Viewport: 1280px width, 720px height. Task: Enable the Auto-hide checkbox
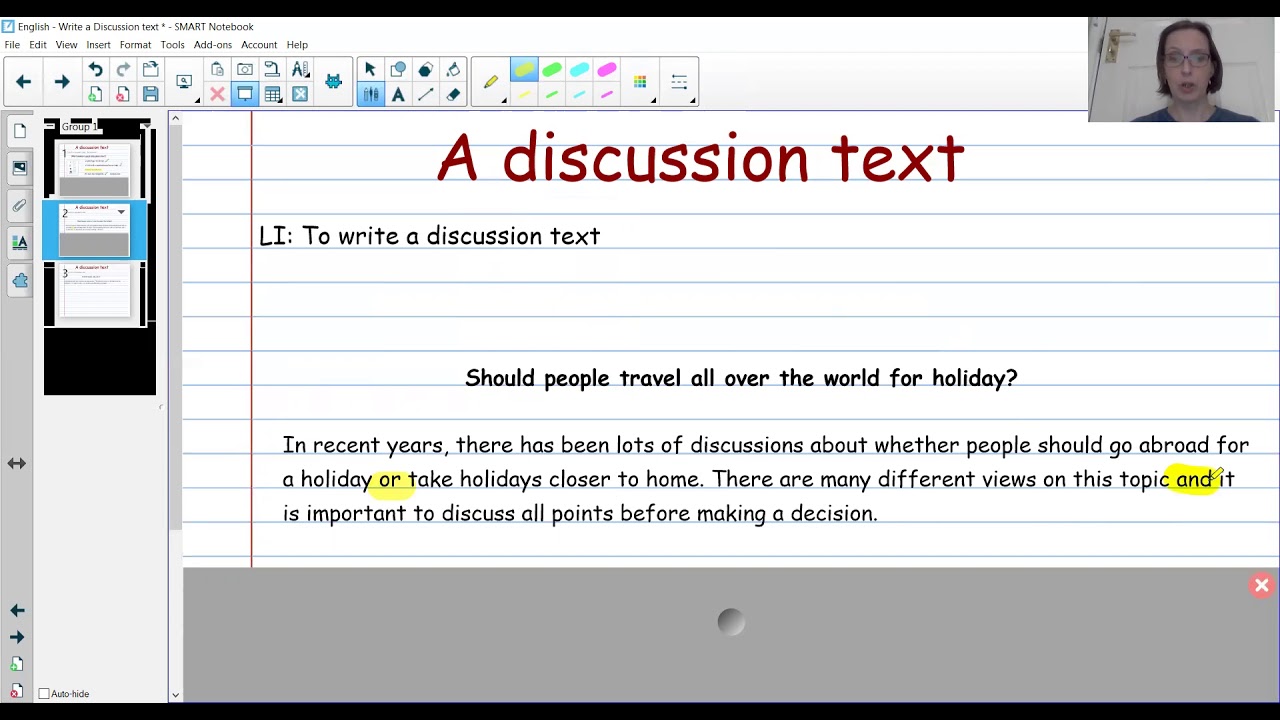click(x=44, y=694)
